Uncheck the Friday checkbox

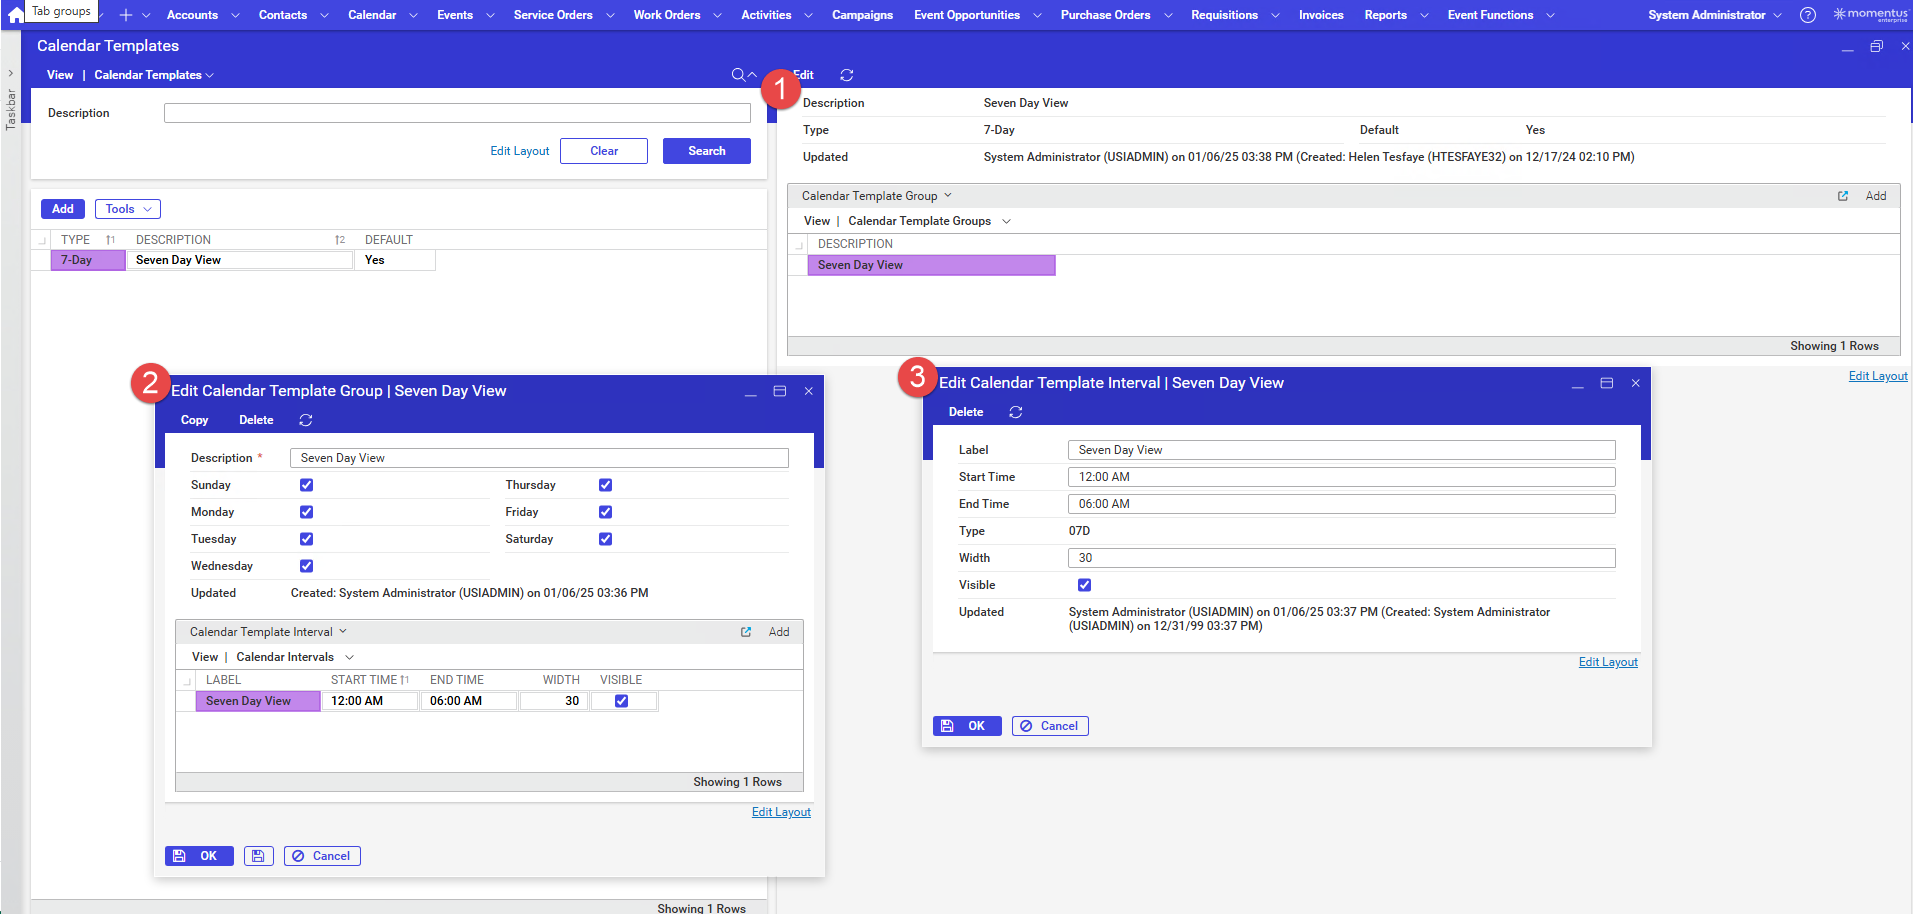[x=605, y=512]
